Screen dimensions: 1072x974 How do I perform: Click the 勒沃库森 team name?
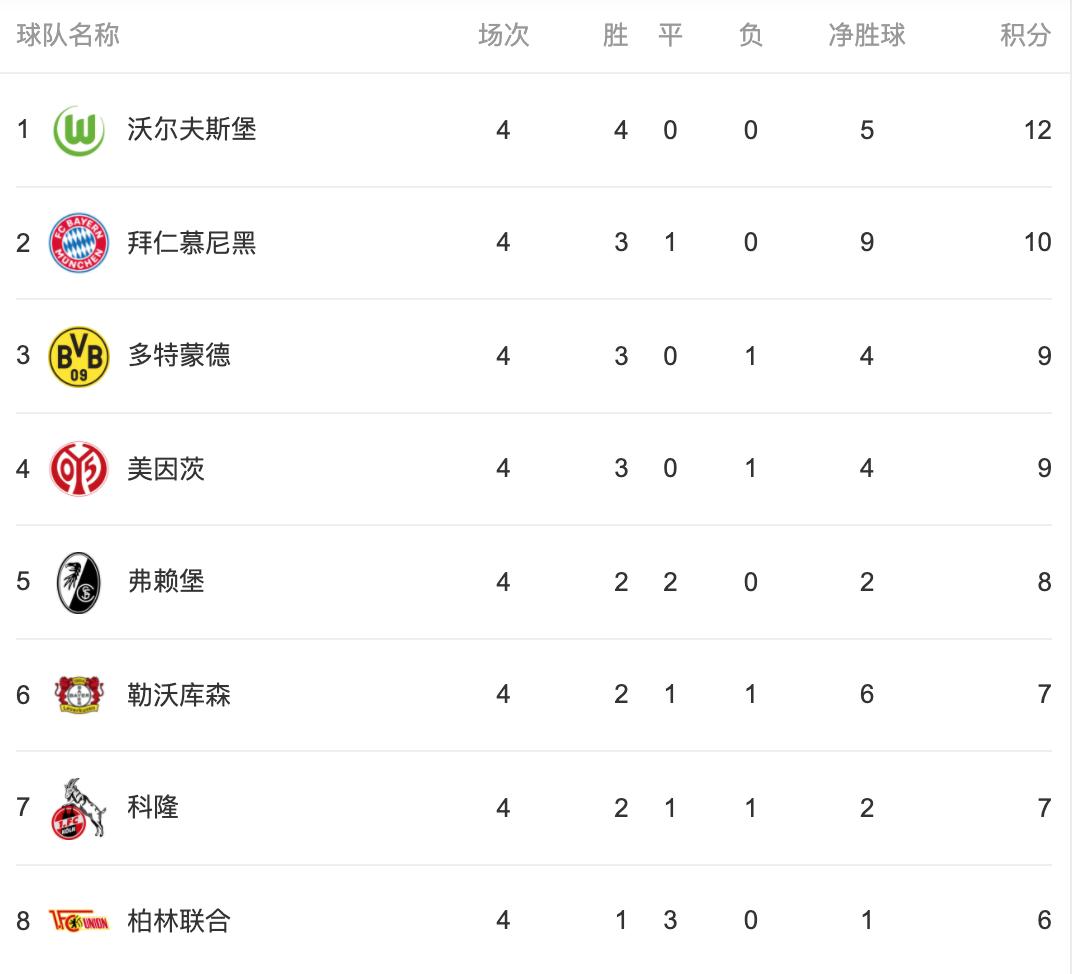tap(179, 694)
